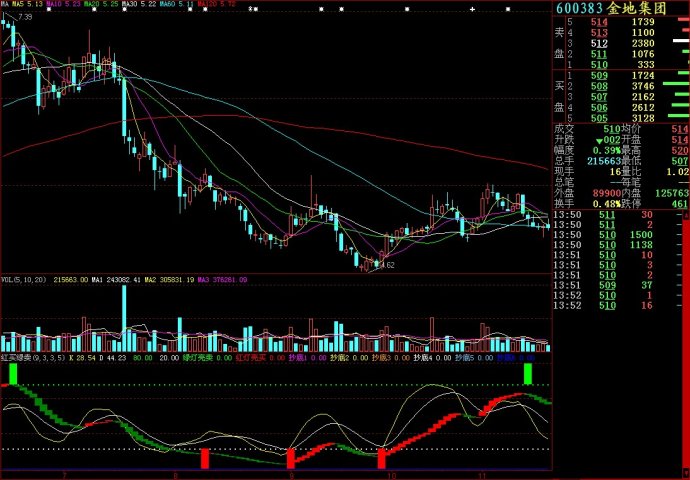Image resolution: width=690 pixels, height=480 pixels.
Task: Click the buy level 1 price 509
Action: (599, 76)
